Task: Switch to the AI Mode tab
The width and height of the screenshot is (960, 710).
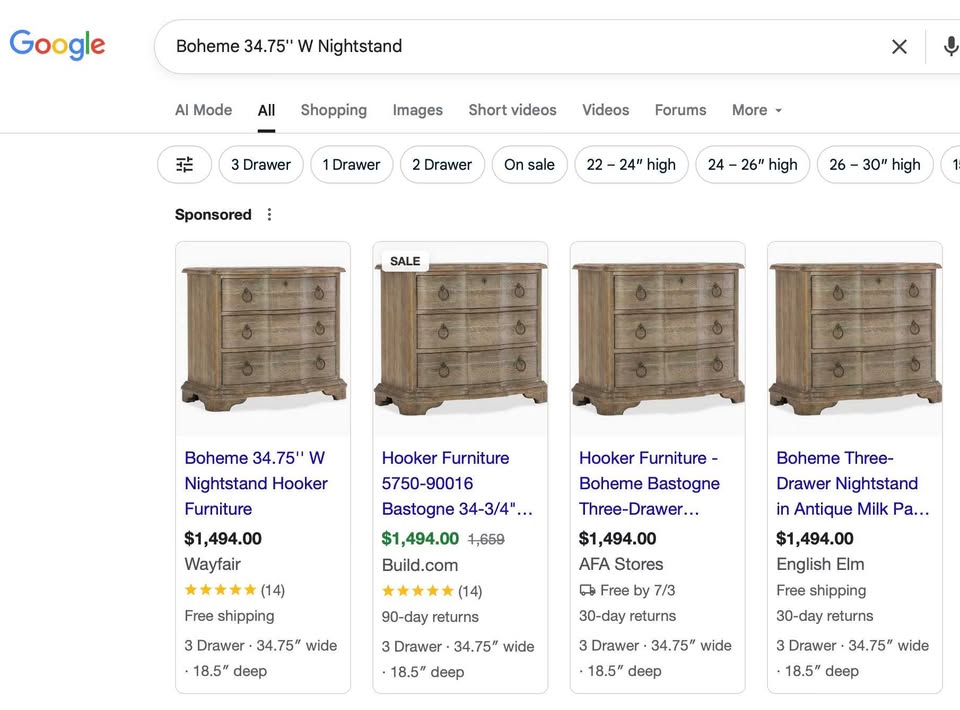Action: click(x=203, y=110)
